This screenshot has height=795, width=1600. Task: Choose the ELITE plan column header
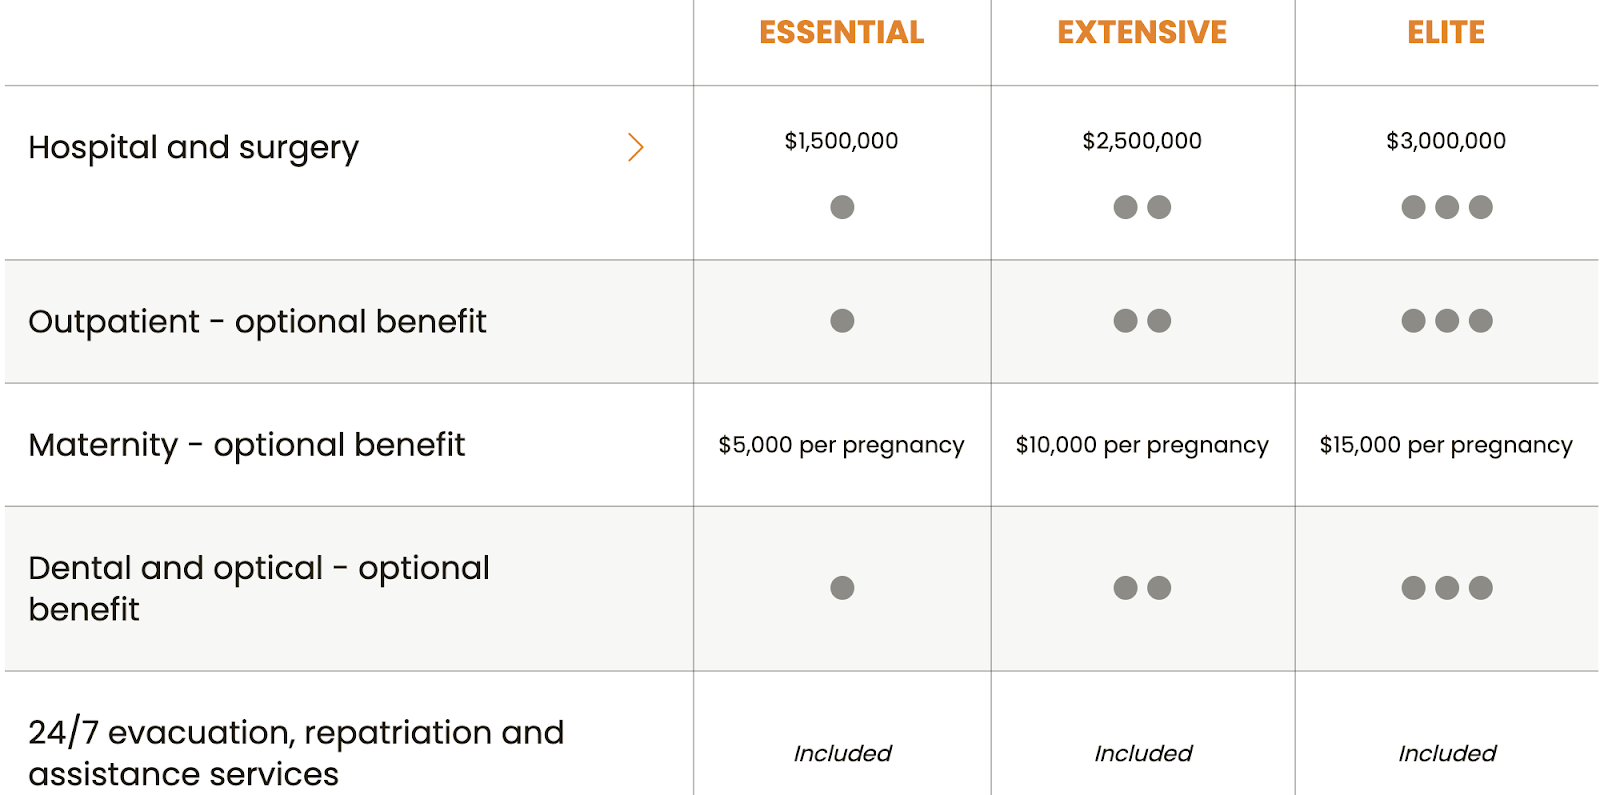pyautogui.click(x=1446, y=33)
